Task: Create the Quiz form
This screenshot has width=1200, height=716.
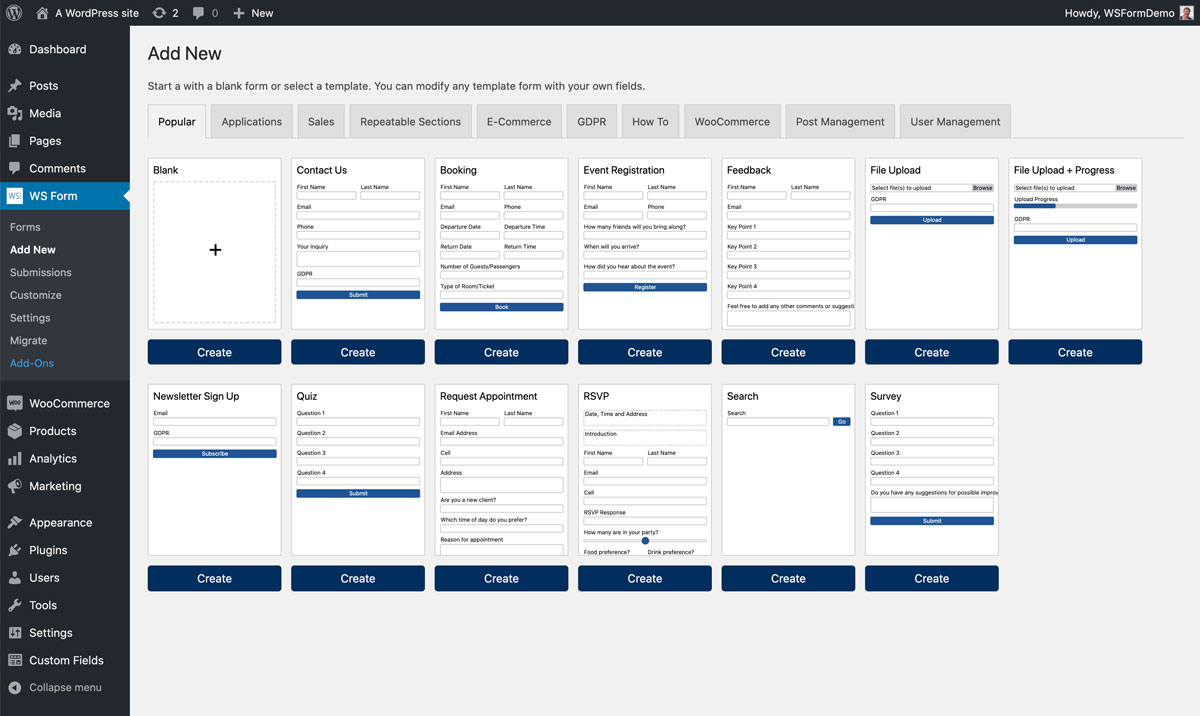Action: coord(358,578)
